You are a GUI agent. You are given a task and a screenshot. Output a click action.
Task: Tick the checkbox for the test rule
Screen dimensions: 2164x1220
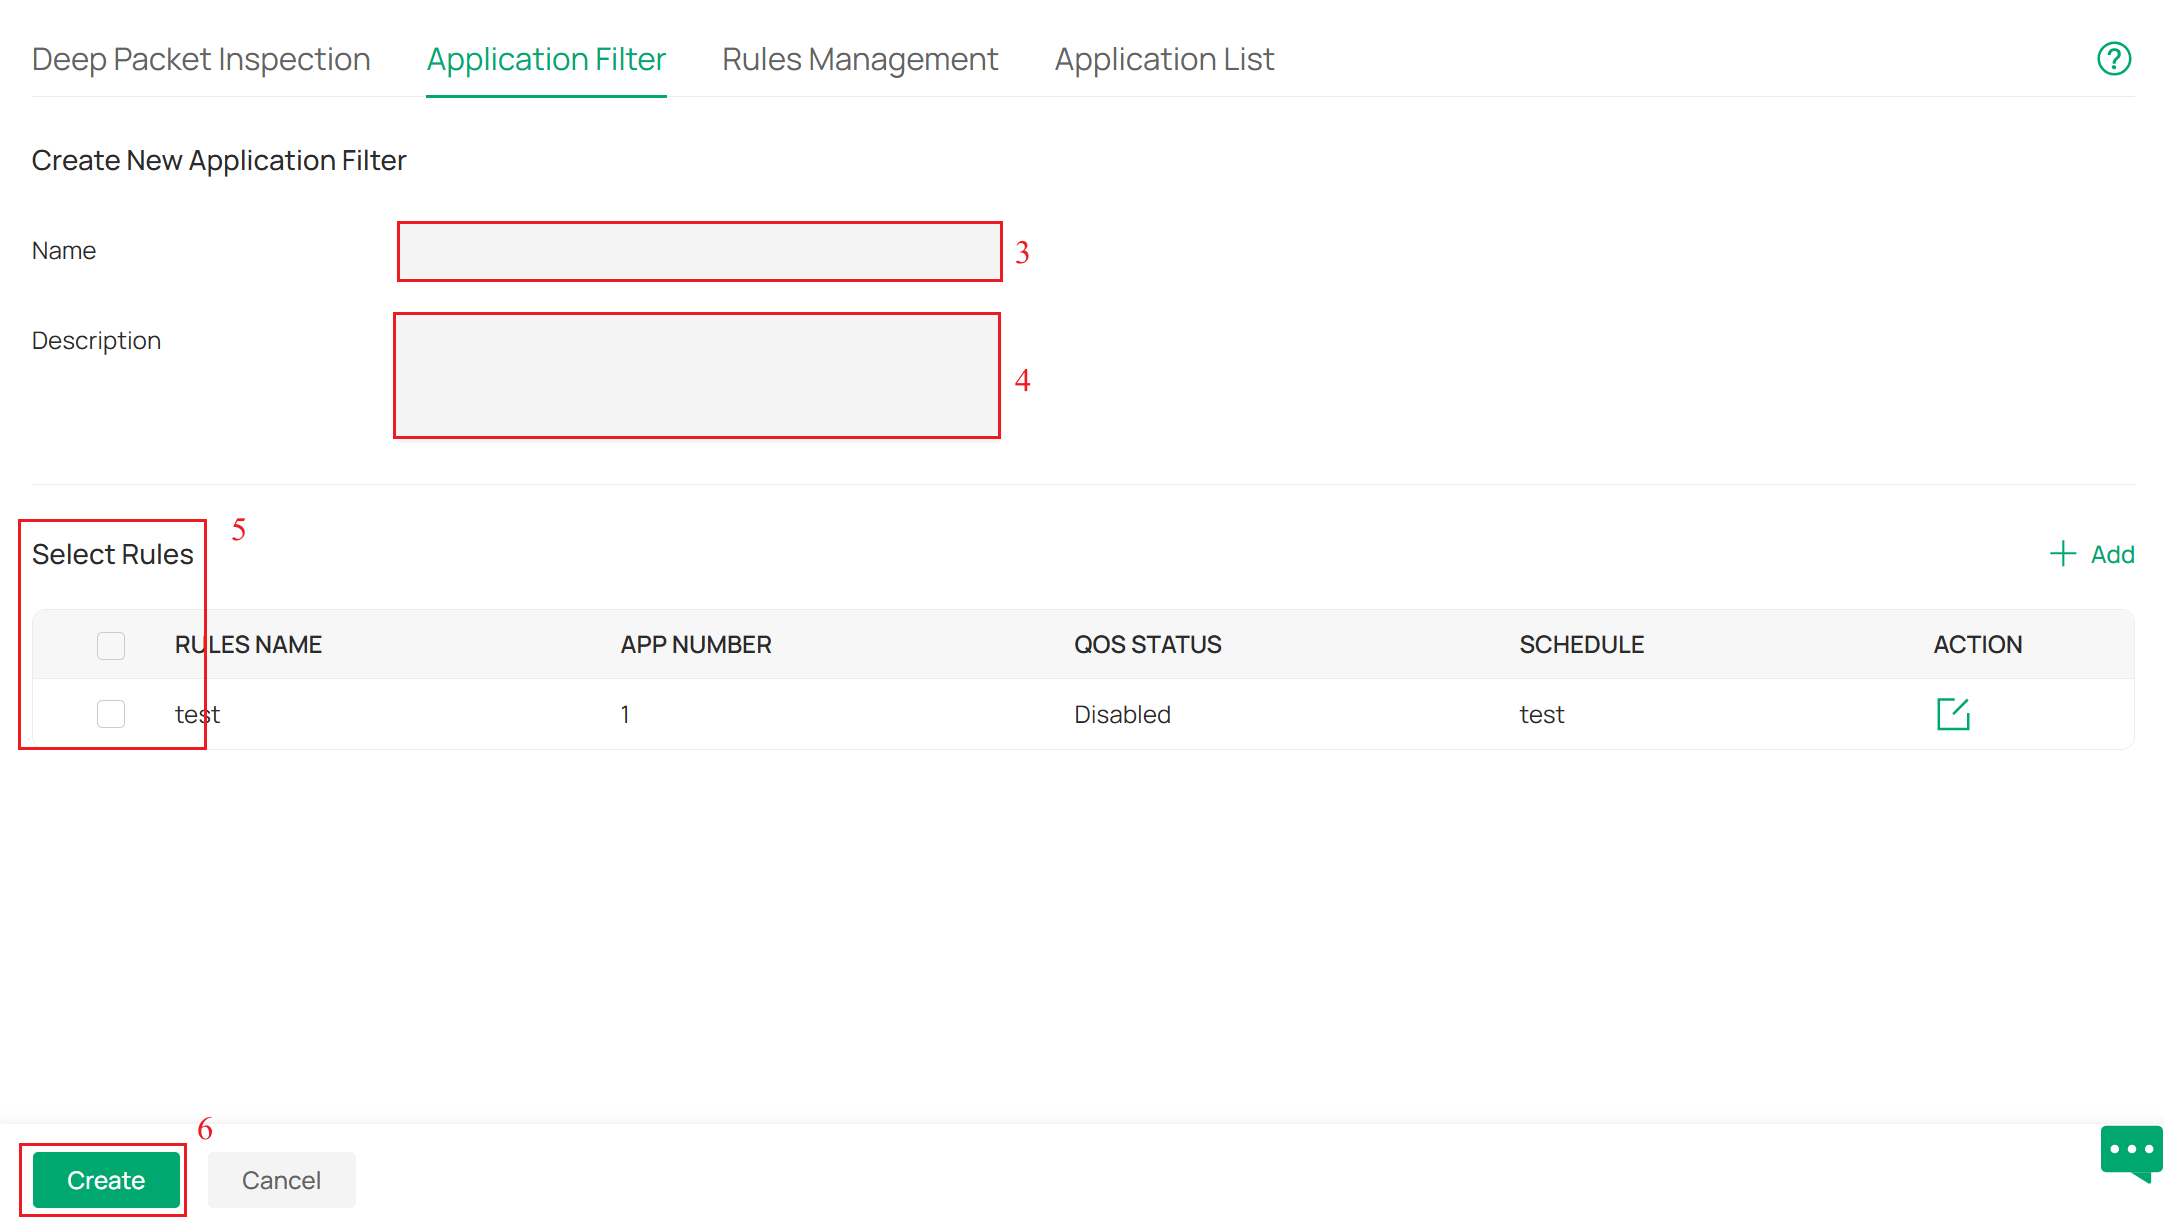coord(110,713)
